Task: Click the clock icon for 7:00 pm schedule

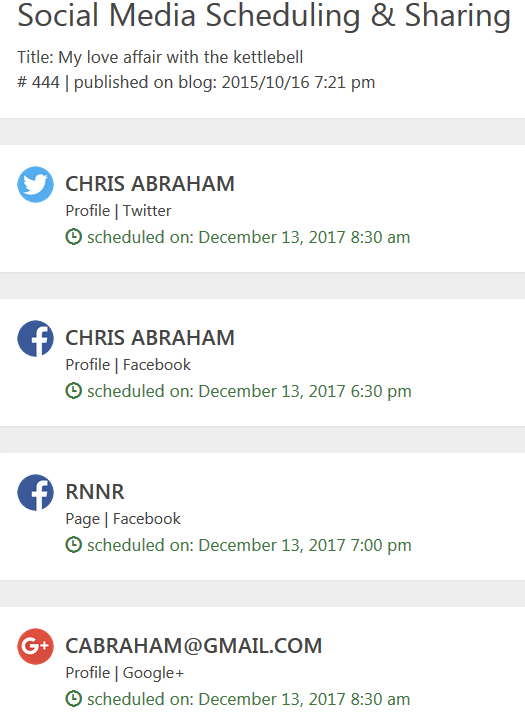Action: [x=73, y=545]
